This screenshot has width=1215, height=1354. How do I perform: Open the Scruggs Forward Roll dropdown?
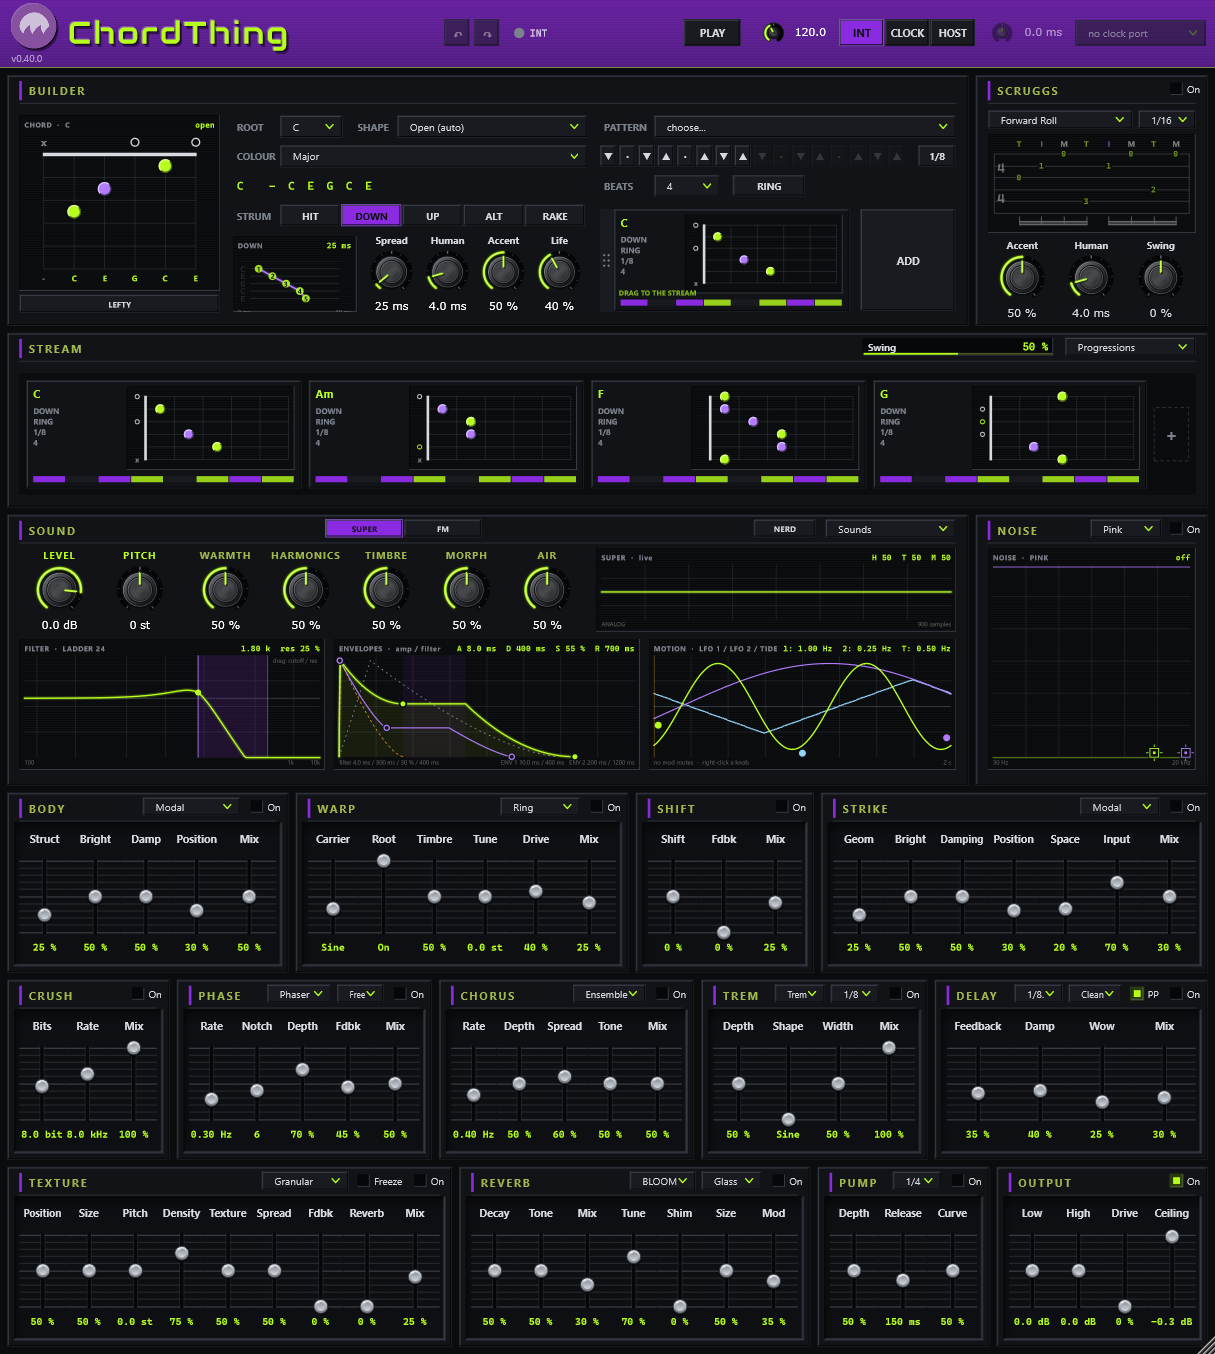point(1060,120)
